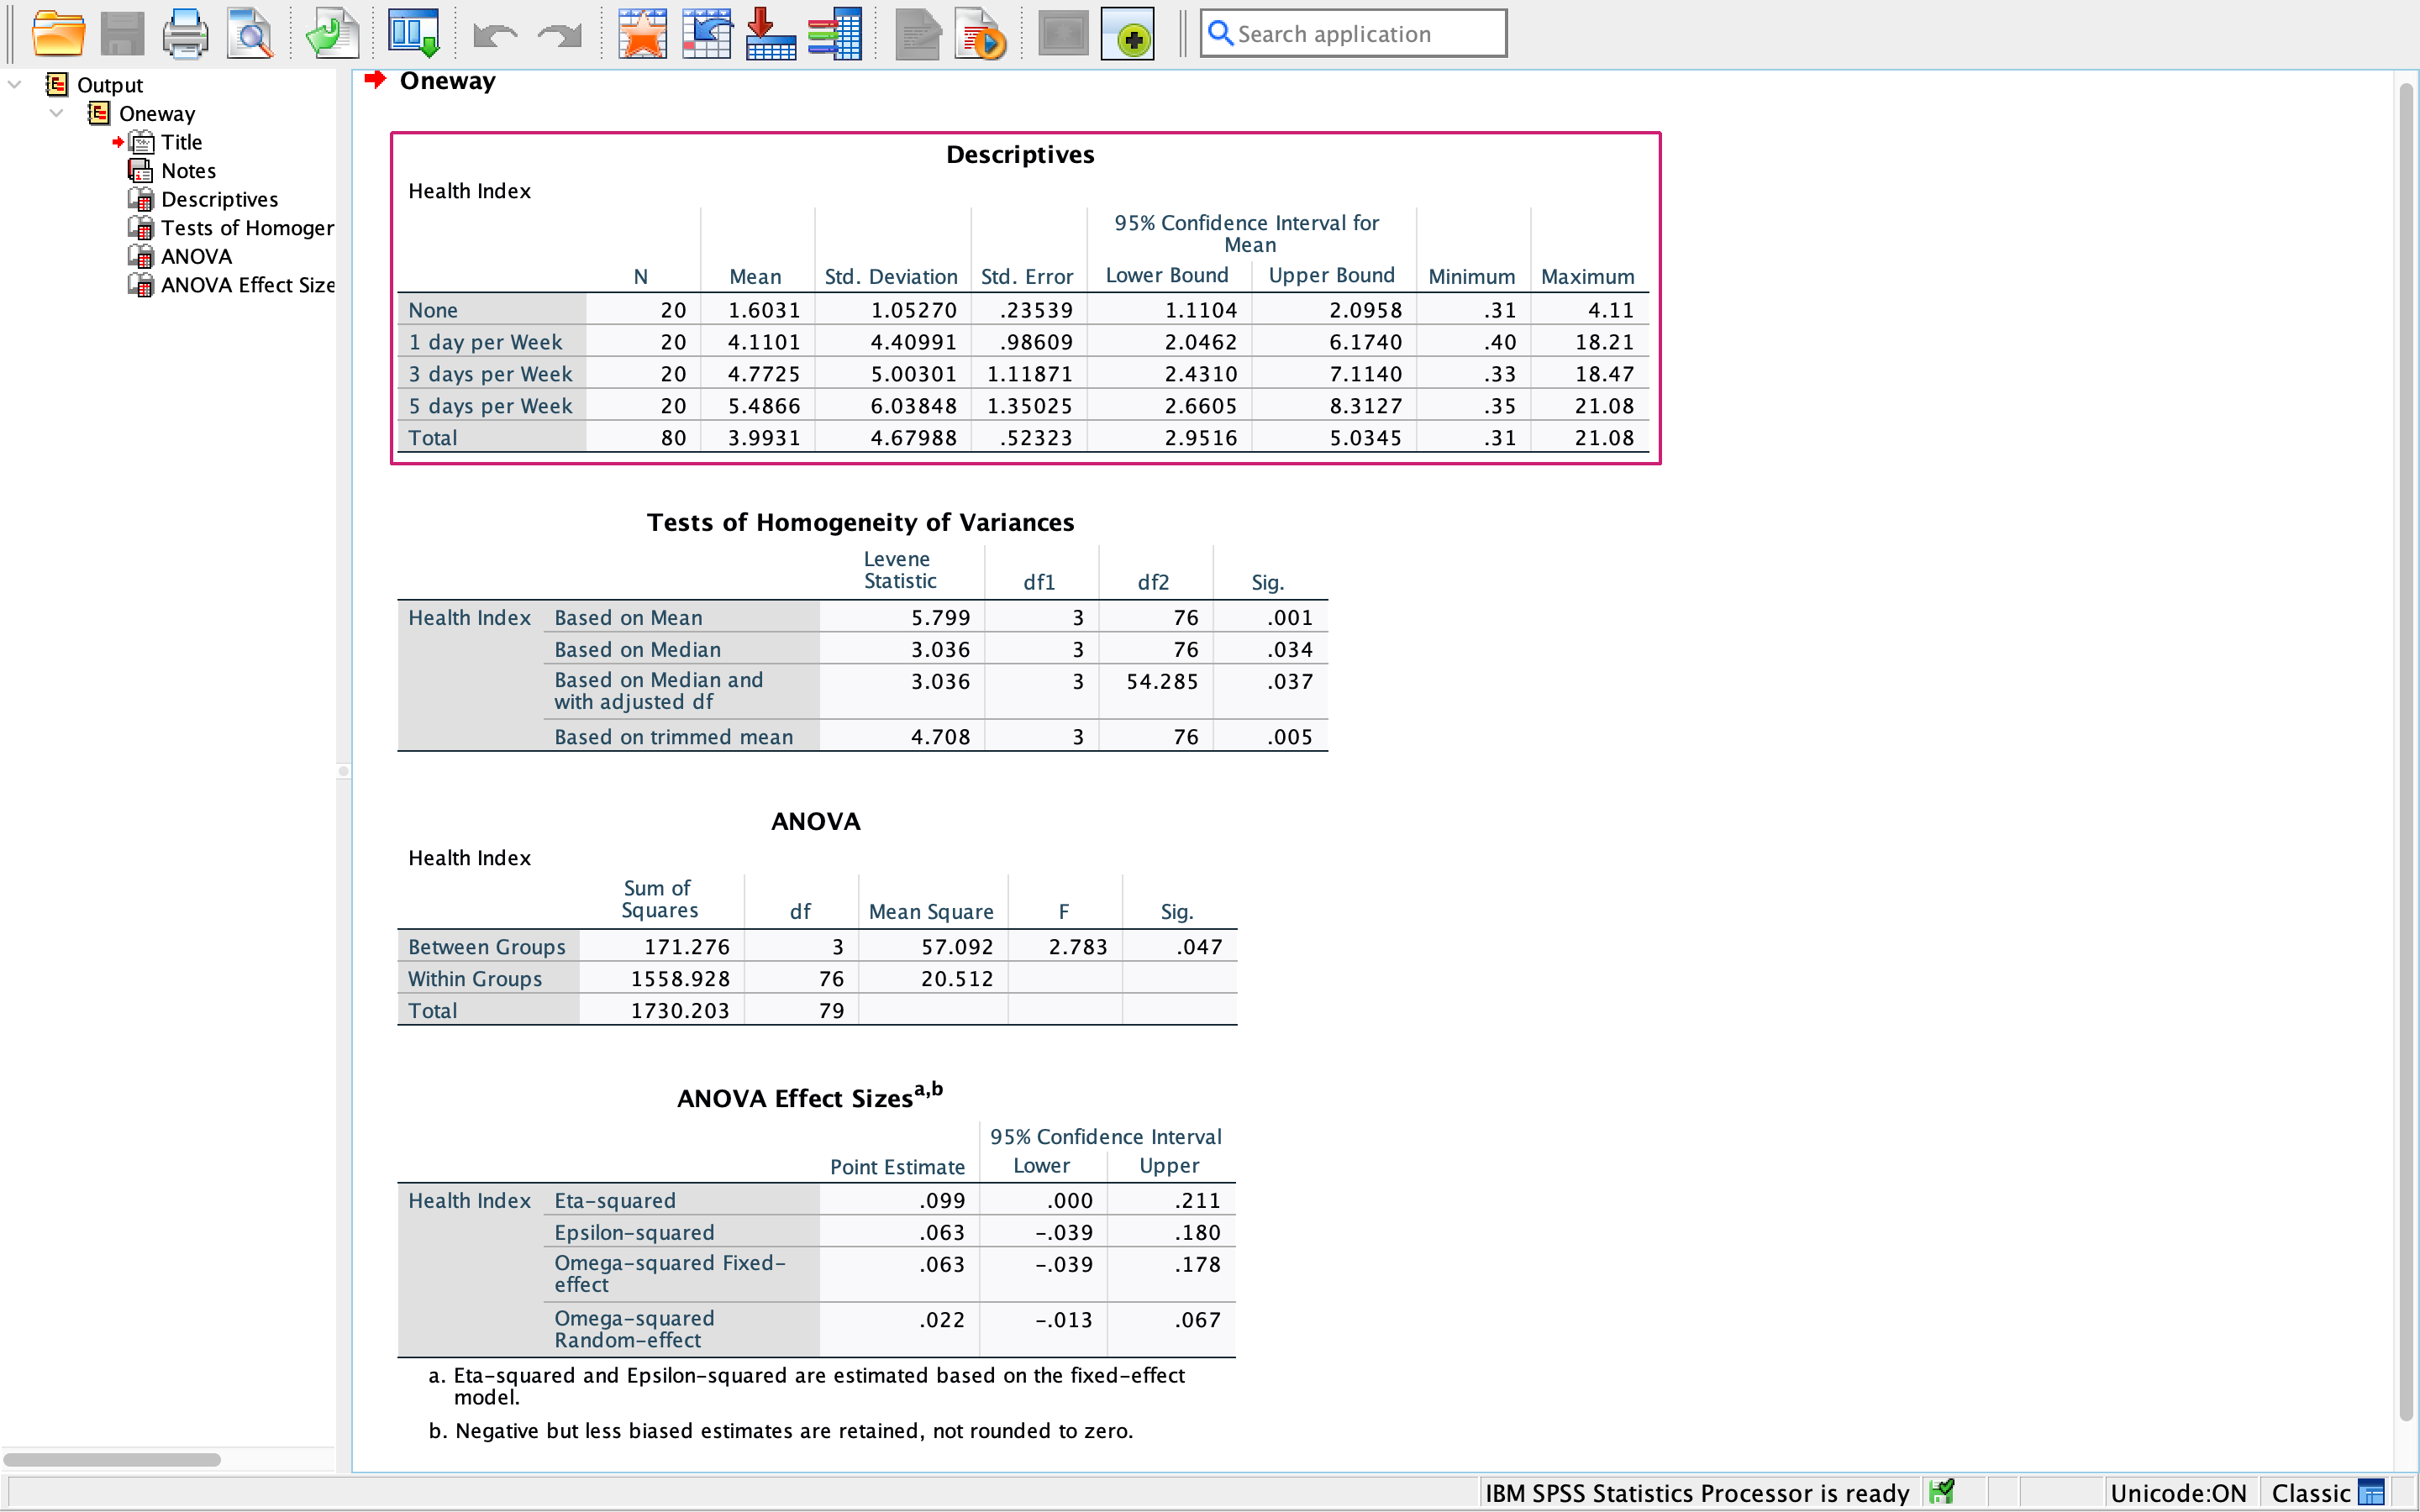Click the ANOVA table icon in outline
Screen dimensions: 2420x1512
141,256
